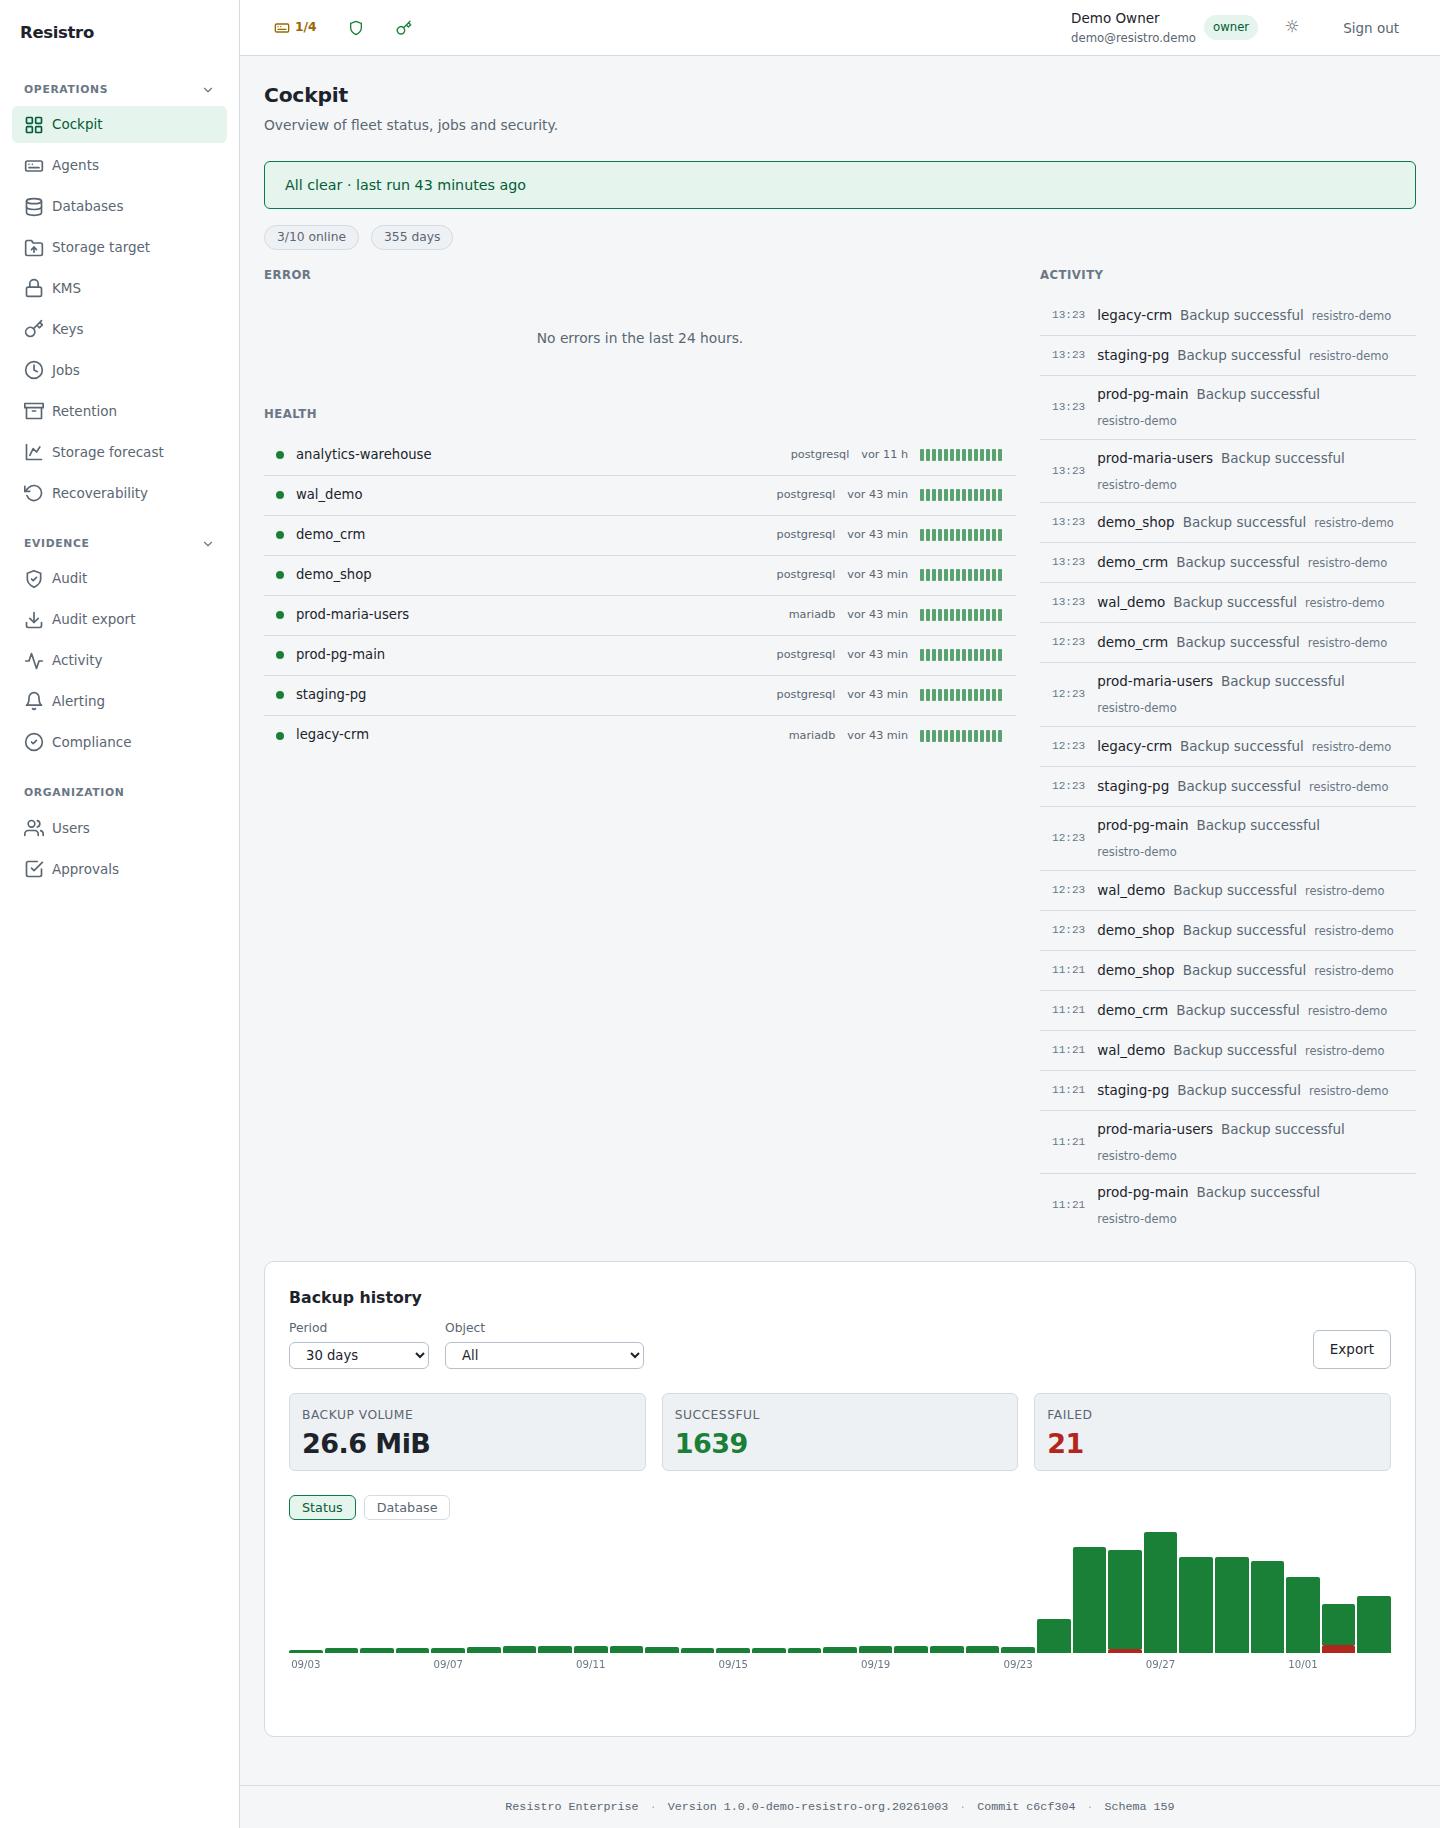The width and height of the screenshot is (1440, 1828).
Task: Click the owner role badge
Action: [x=1231, y=28]
